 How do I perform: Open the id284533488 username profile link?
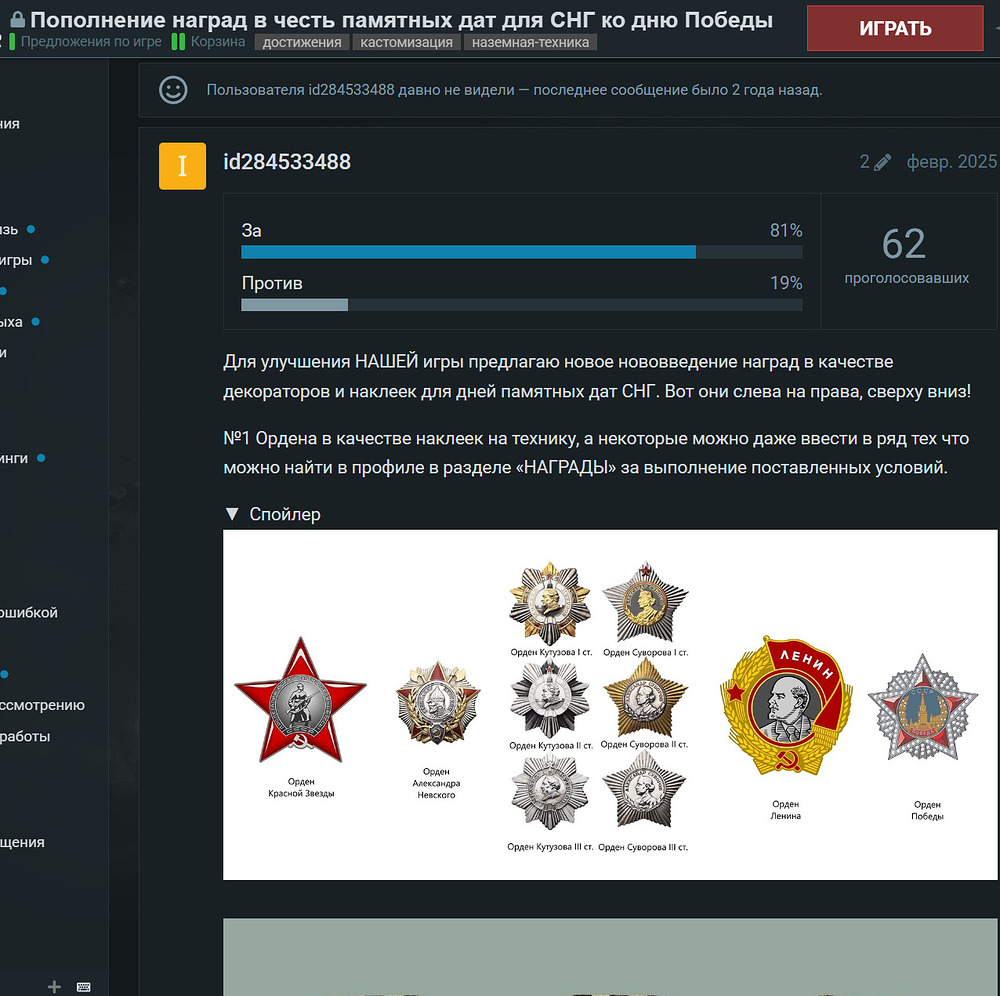287,161
